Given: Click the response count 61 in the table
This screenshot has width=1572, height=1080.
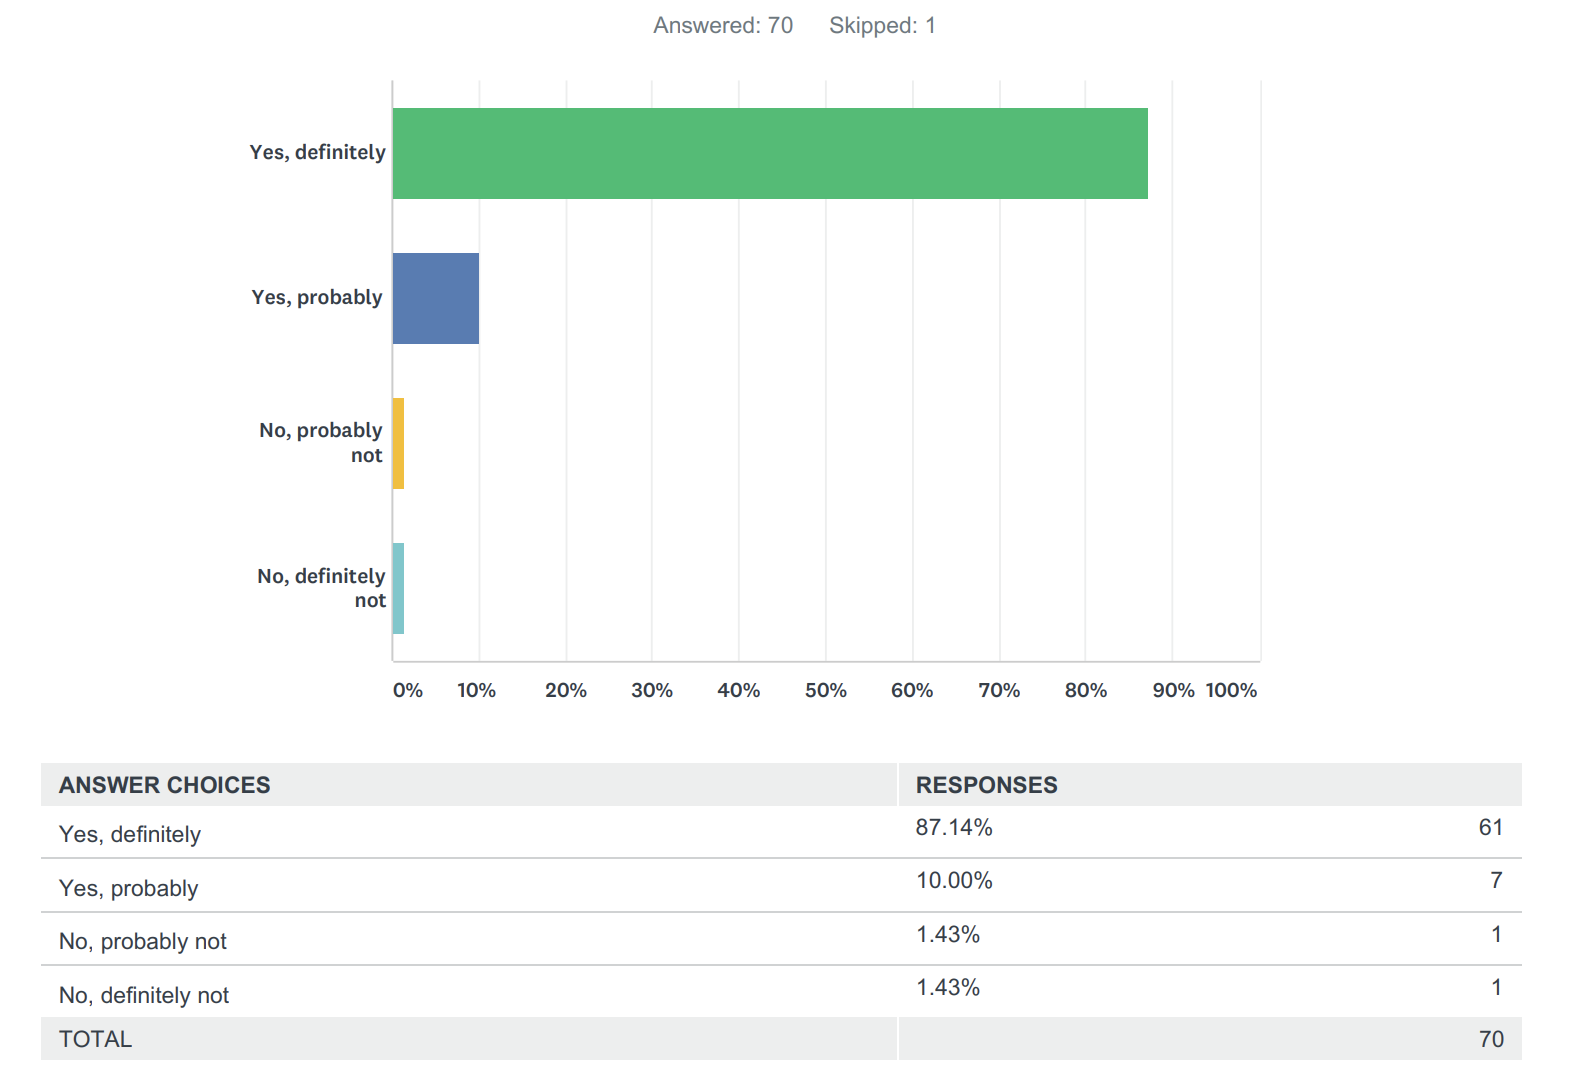Looking at the screenshot, I should coord(1490,828).
